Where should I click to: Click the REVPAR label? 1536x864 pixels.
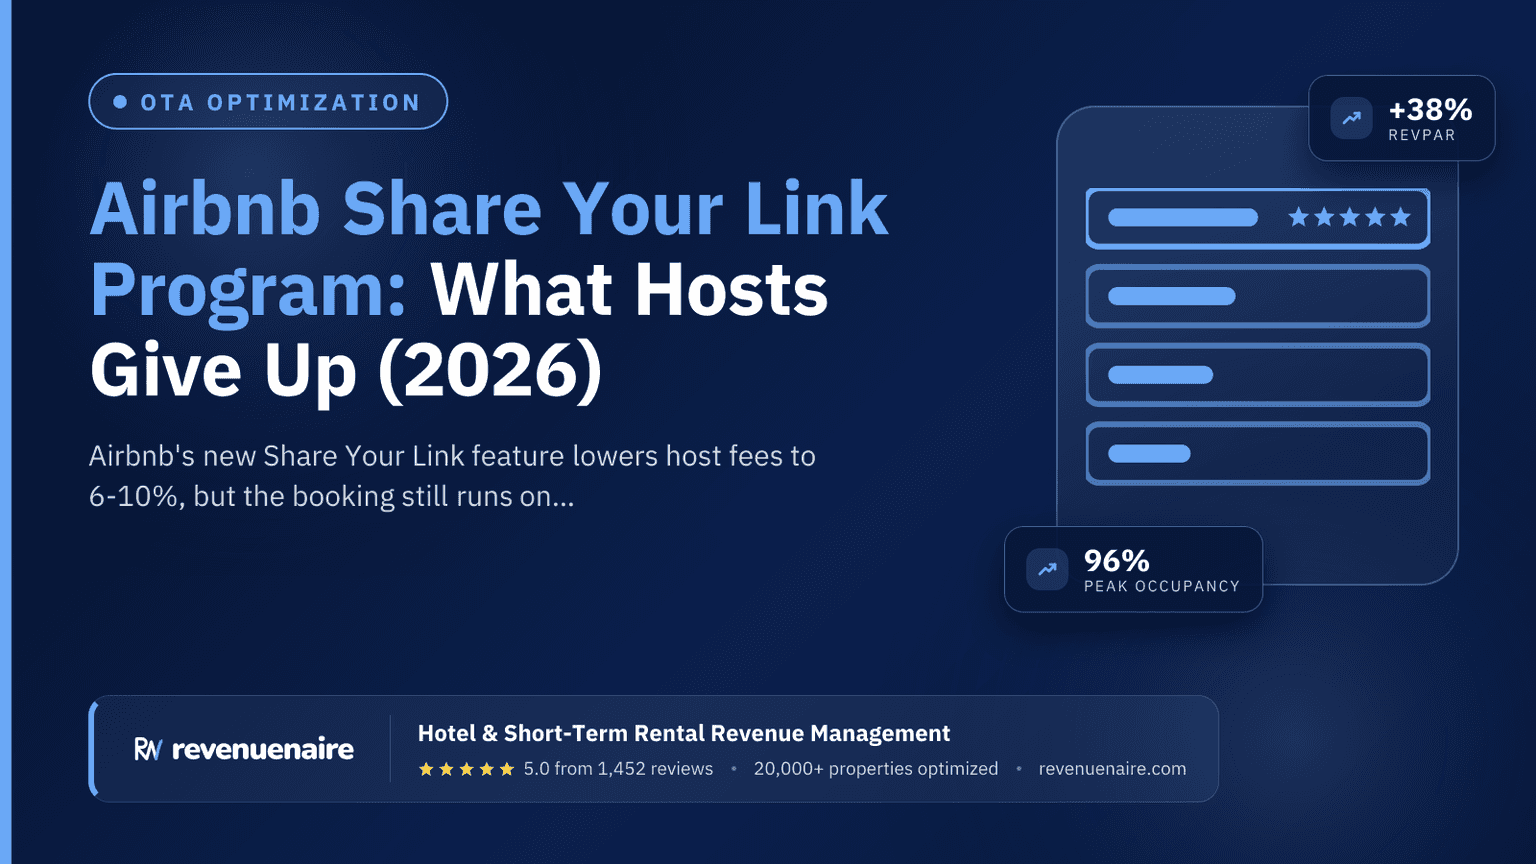click(1422, 135)
